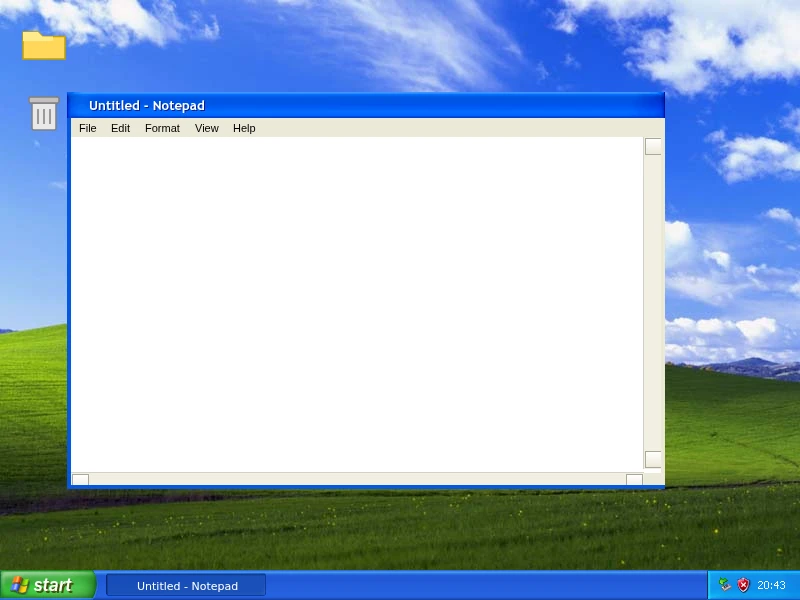Open the Format menu in Notepad

[162, 128]
